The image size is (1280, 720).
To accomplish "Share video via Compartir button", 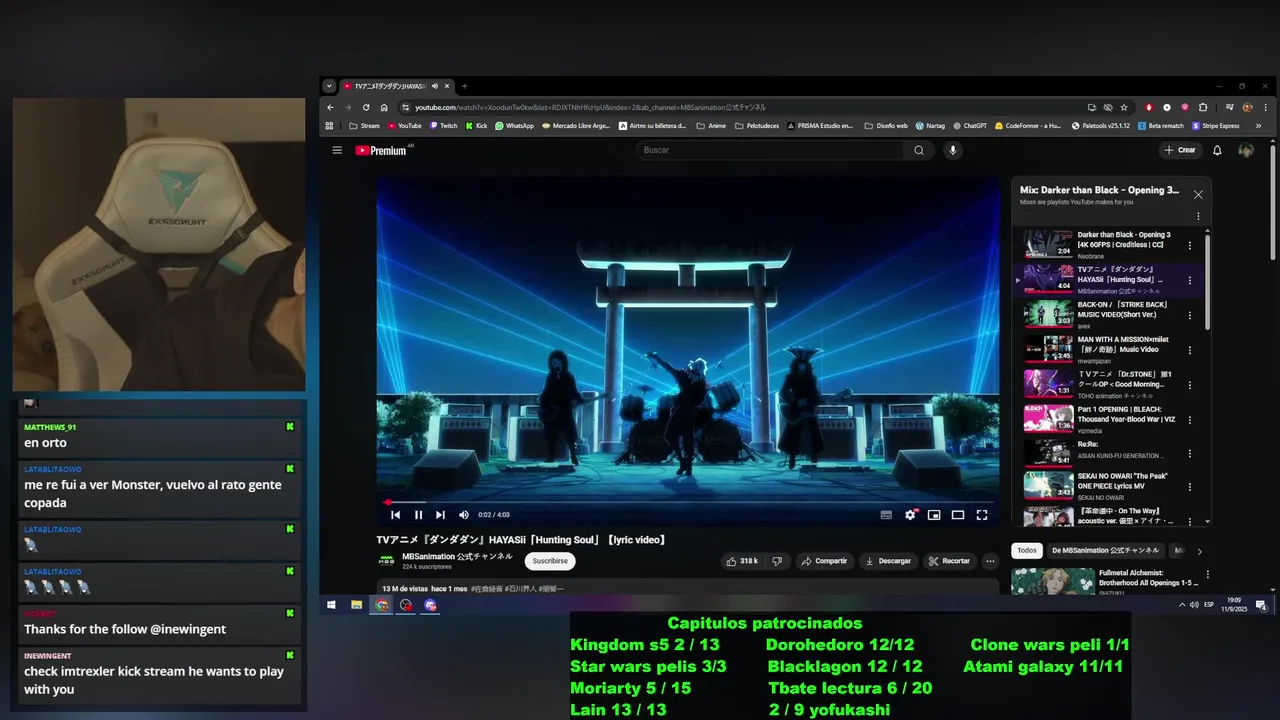I will click(825, 561).
